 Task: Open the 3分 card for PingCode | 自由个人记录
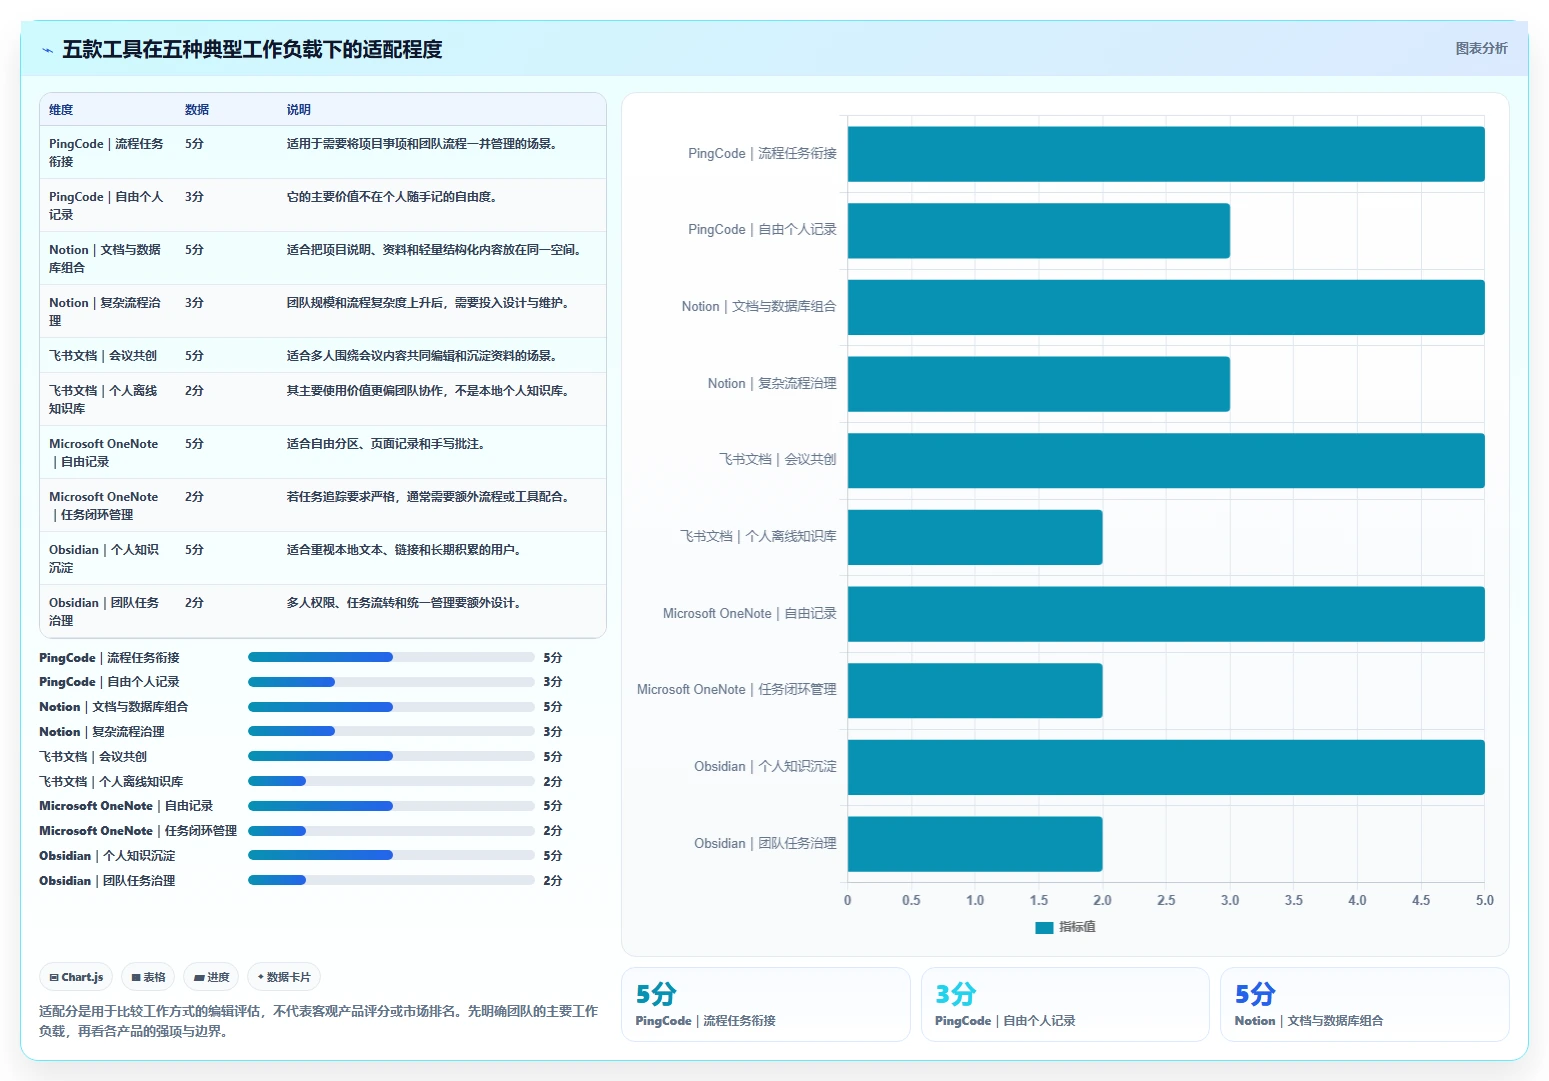[1065, 1004]
